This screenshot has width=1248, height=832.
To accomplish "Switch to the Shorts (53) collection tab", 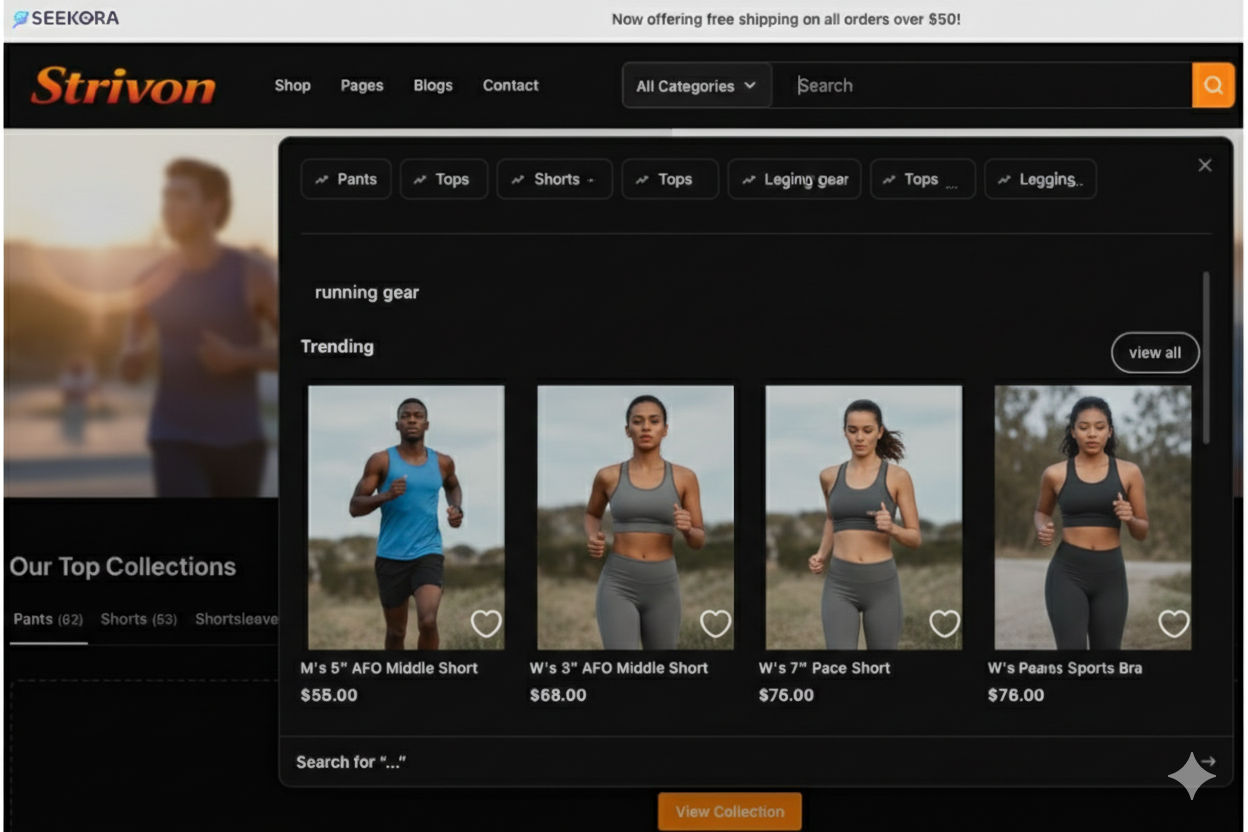I will click(138, 619).
